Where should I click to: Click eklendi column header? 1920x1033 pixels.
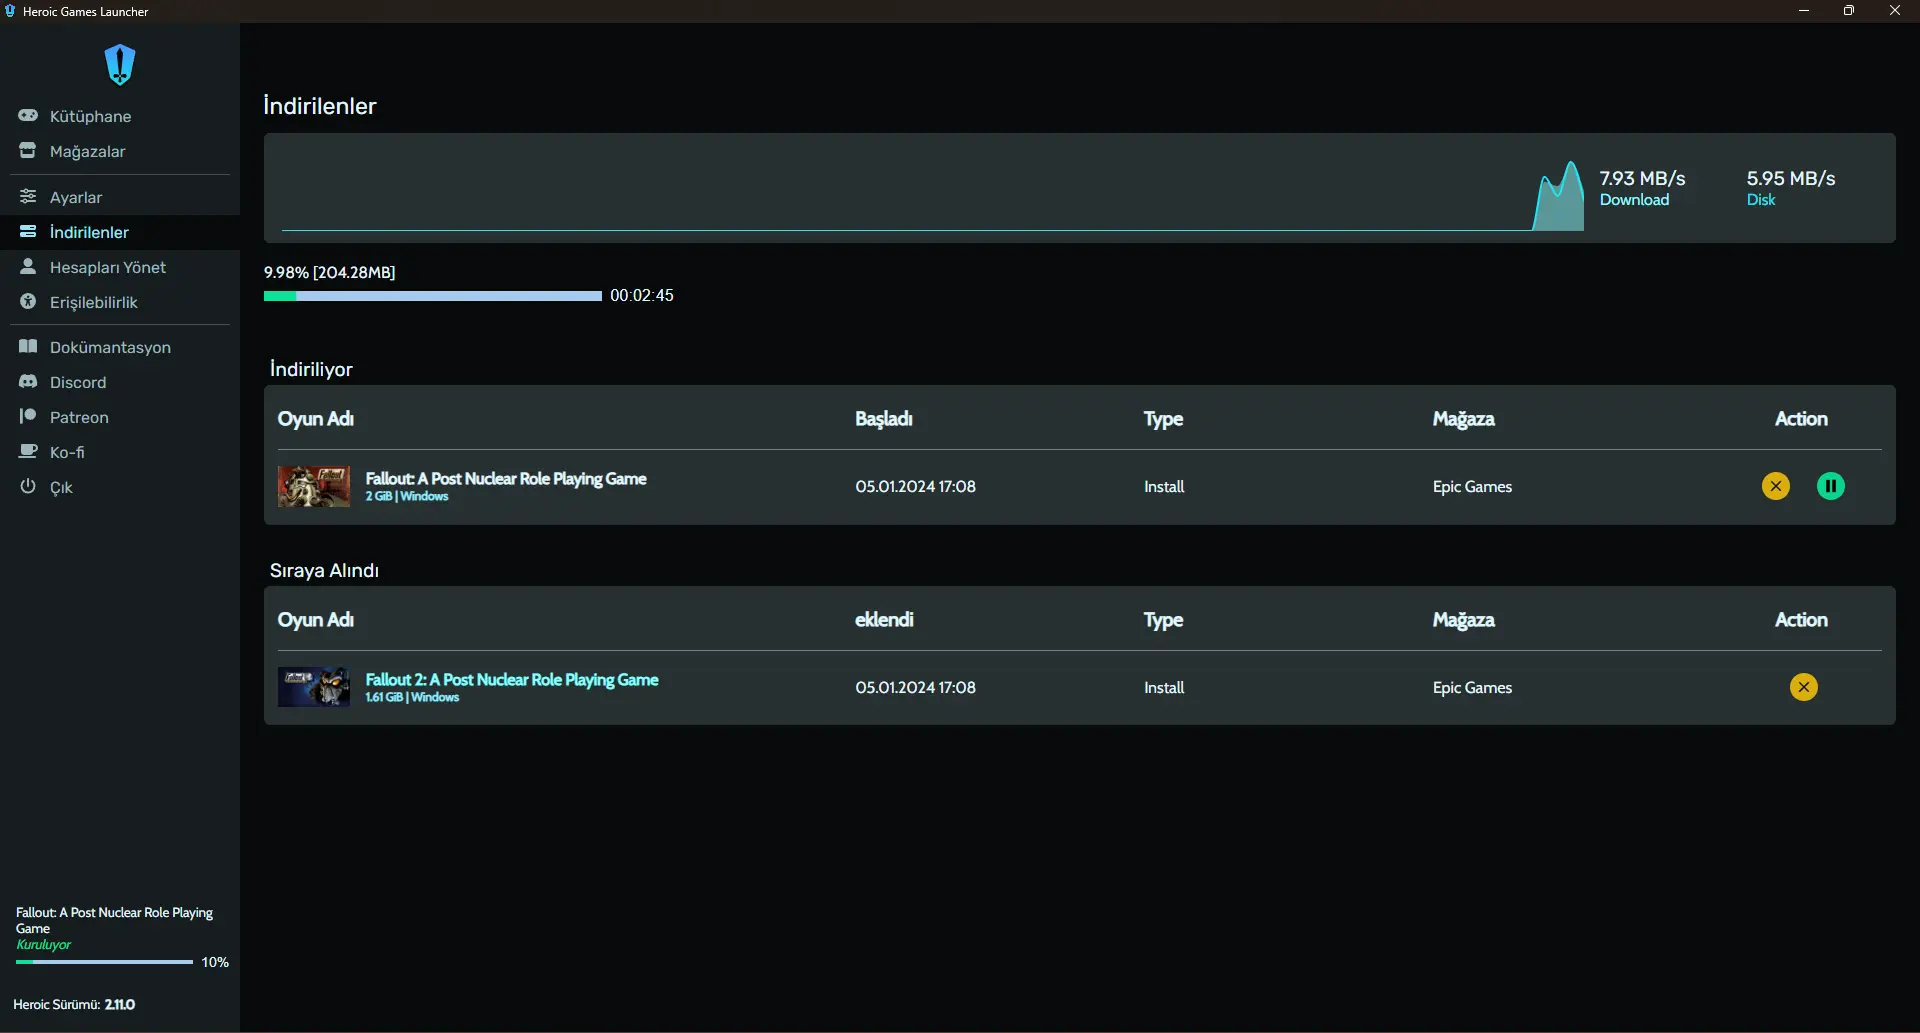click(884, 620)
